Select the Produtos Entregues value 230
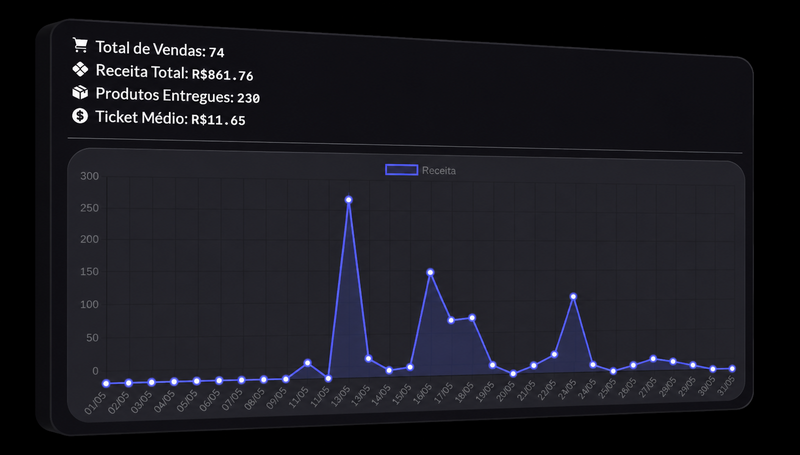The height and width of the screenshot is (455, 800). 248,97
